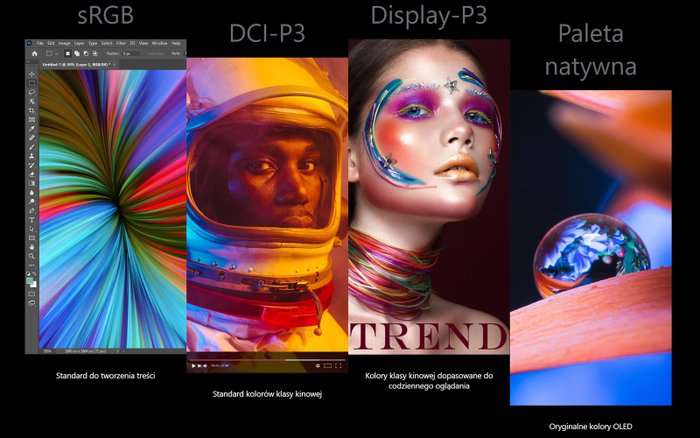This screenshot has height=438, width=700.
Task: Toggle Quick Mask mode icon
Action: tap(32, 295)
